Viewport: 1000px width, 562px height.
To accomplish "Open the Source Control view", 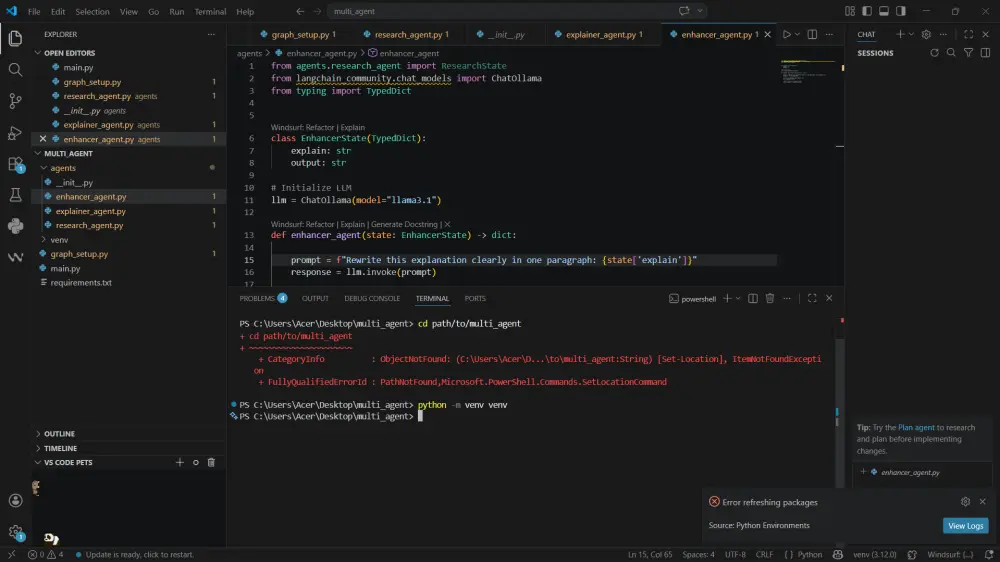I will point(15,101).
